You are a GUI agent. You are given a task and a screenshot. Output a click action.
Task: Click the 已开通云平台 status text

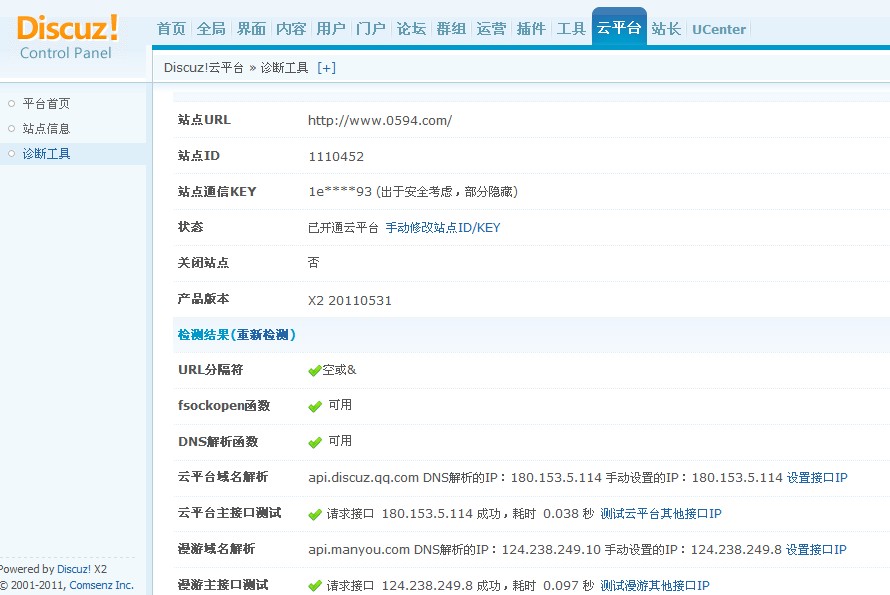coord(343,228)
